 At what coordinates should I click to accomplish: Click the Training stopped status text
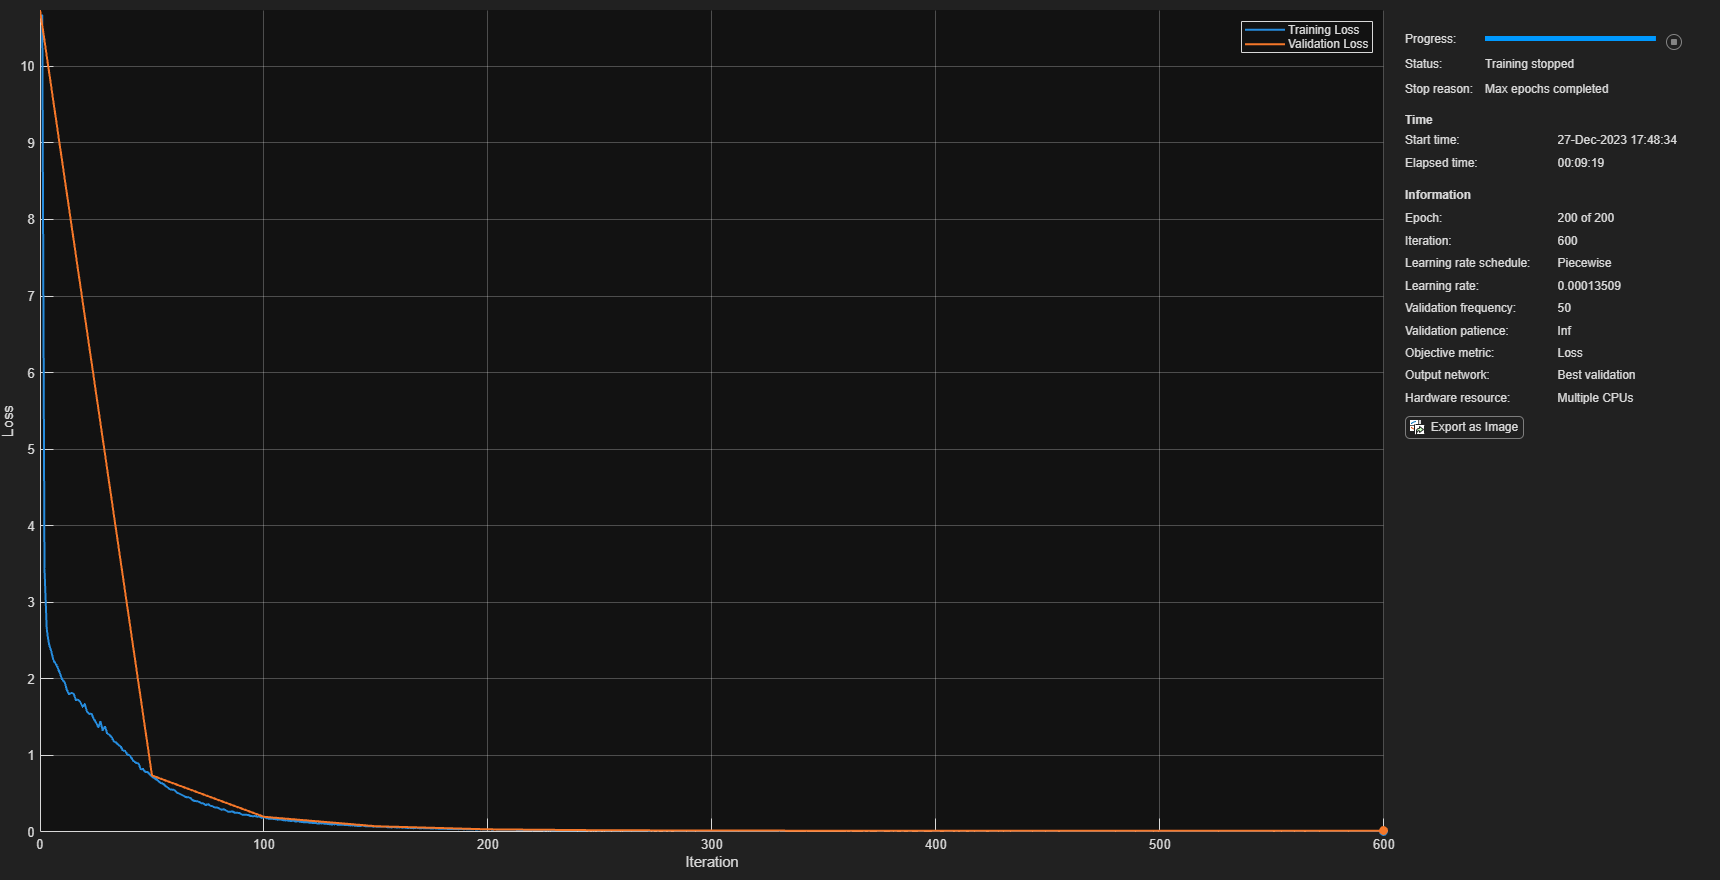click(1528, 64)
